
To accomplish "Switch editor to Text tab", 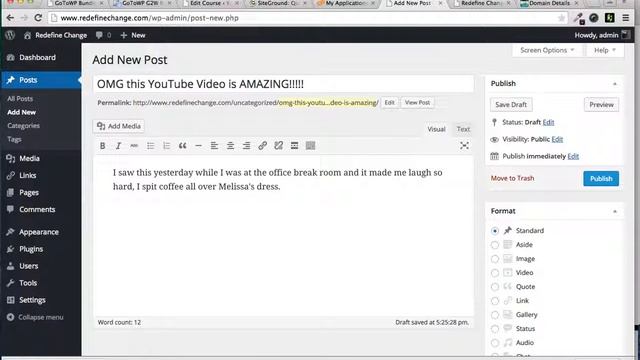I will click(x=463, y=129).
